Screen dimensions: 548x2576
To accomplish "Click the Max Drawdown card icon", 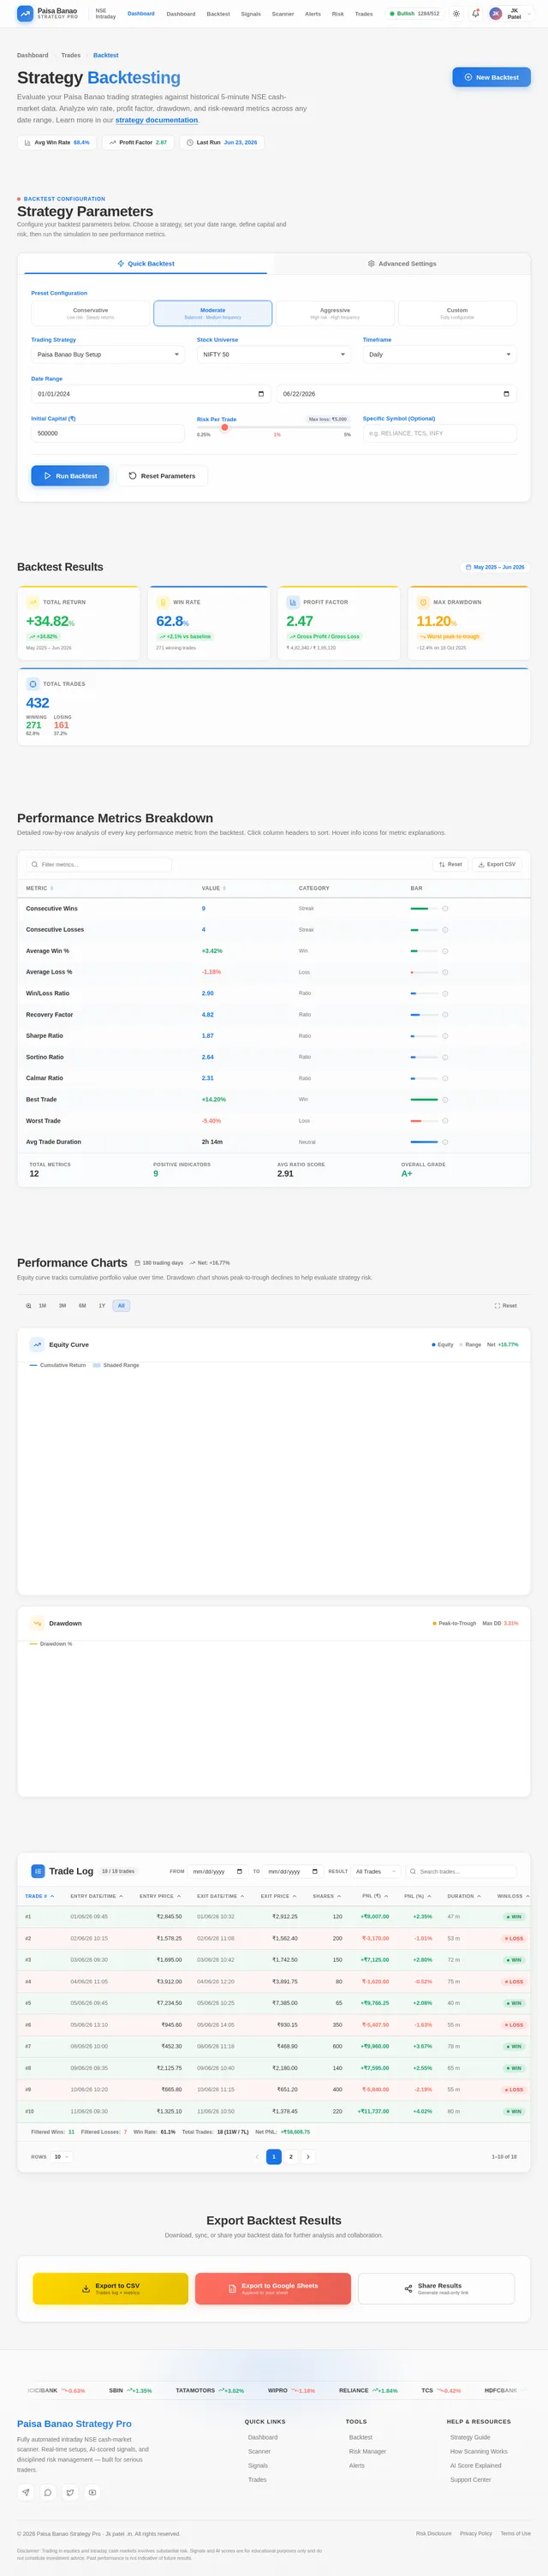I will pyautogui.click(x=423, y=602).
